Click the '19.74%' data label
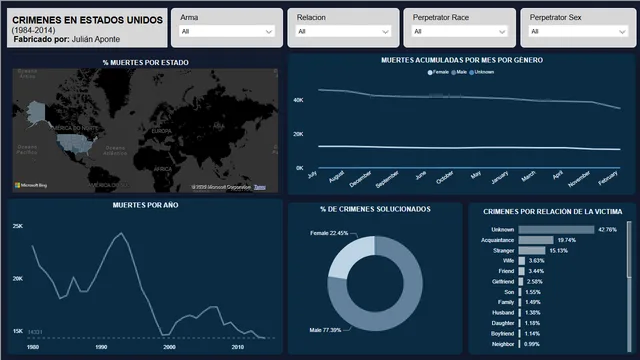This screenshot has width=640, height=360. [567, 240]
